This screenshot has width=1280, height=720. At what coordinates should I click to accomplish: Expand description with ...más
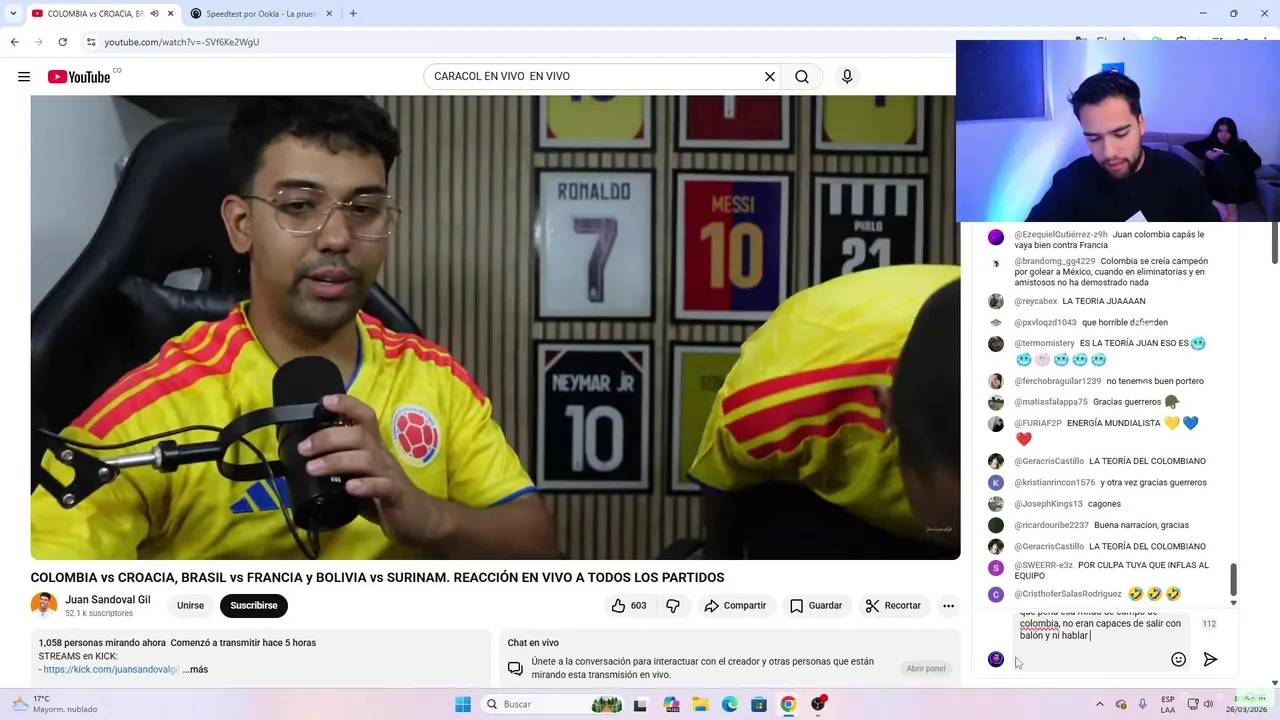196,669
